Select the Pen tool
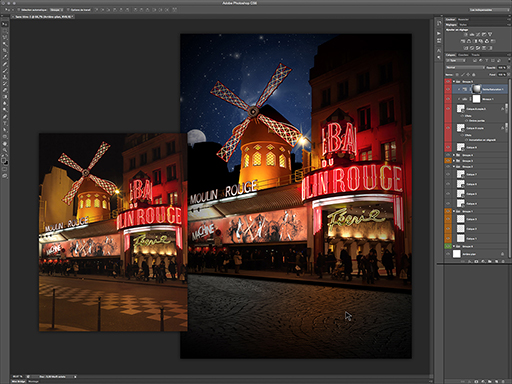The width and height of the screenshot is (512, 384). point(5,117)
